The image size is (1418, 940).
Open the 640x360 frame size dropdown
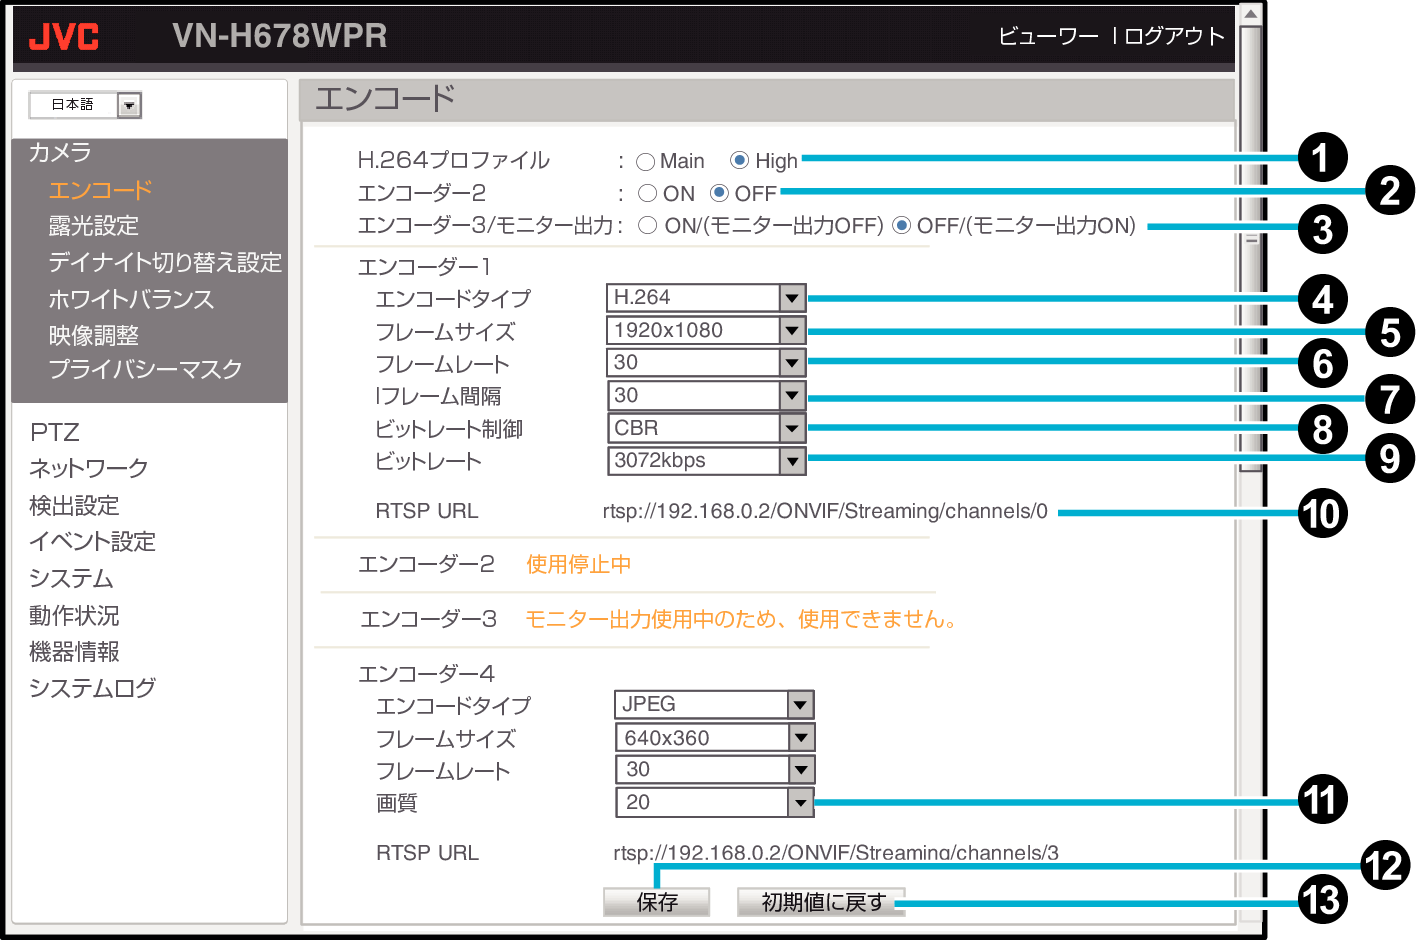click(x=714, y=738)
